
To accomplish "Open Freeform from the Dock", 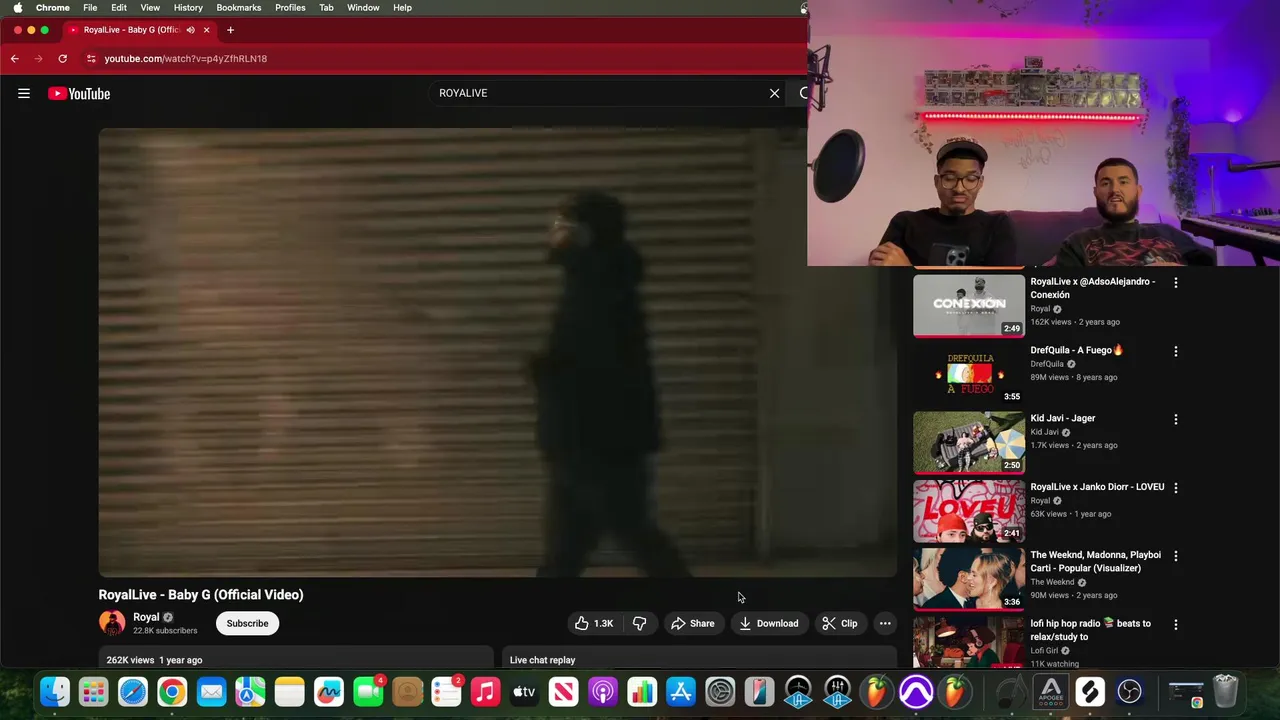I will click(x=329, y=691).
